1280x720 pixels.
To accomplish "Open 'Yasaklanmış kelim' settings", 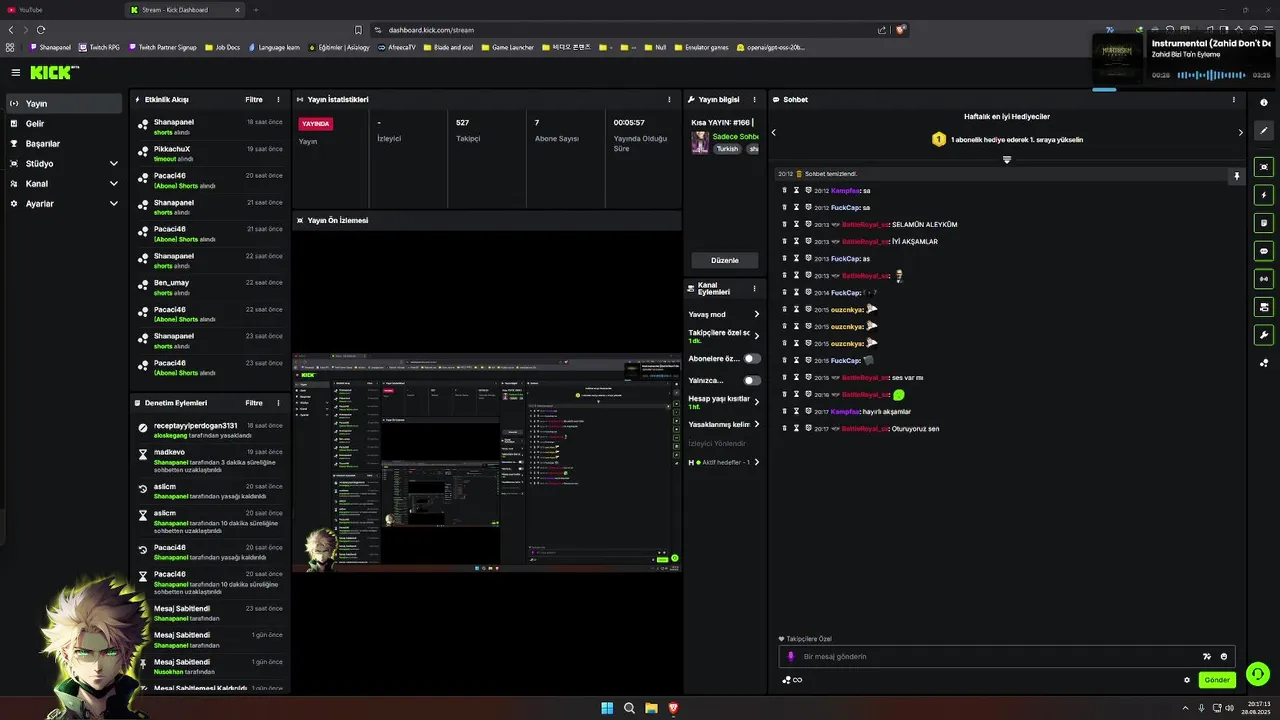I will click(x=723, y=424).
